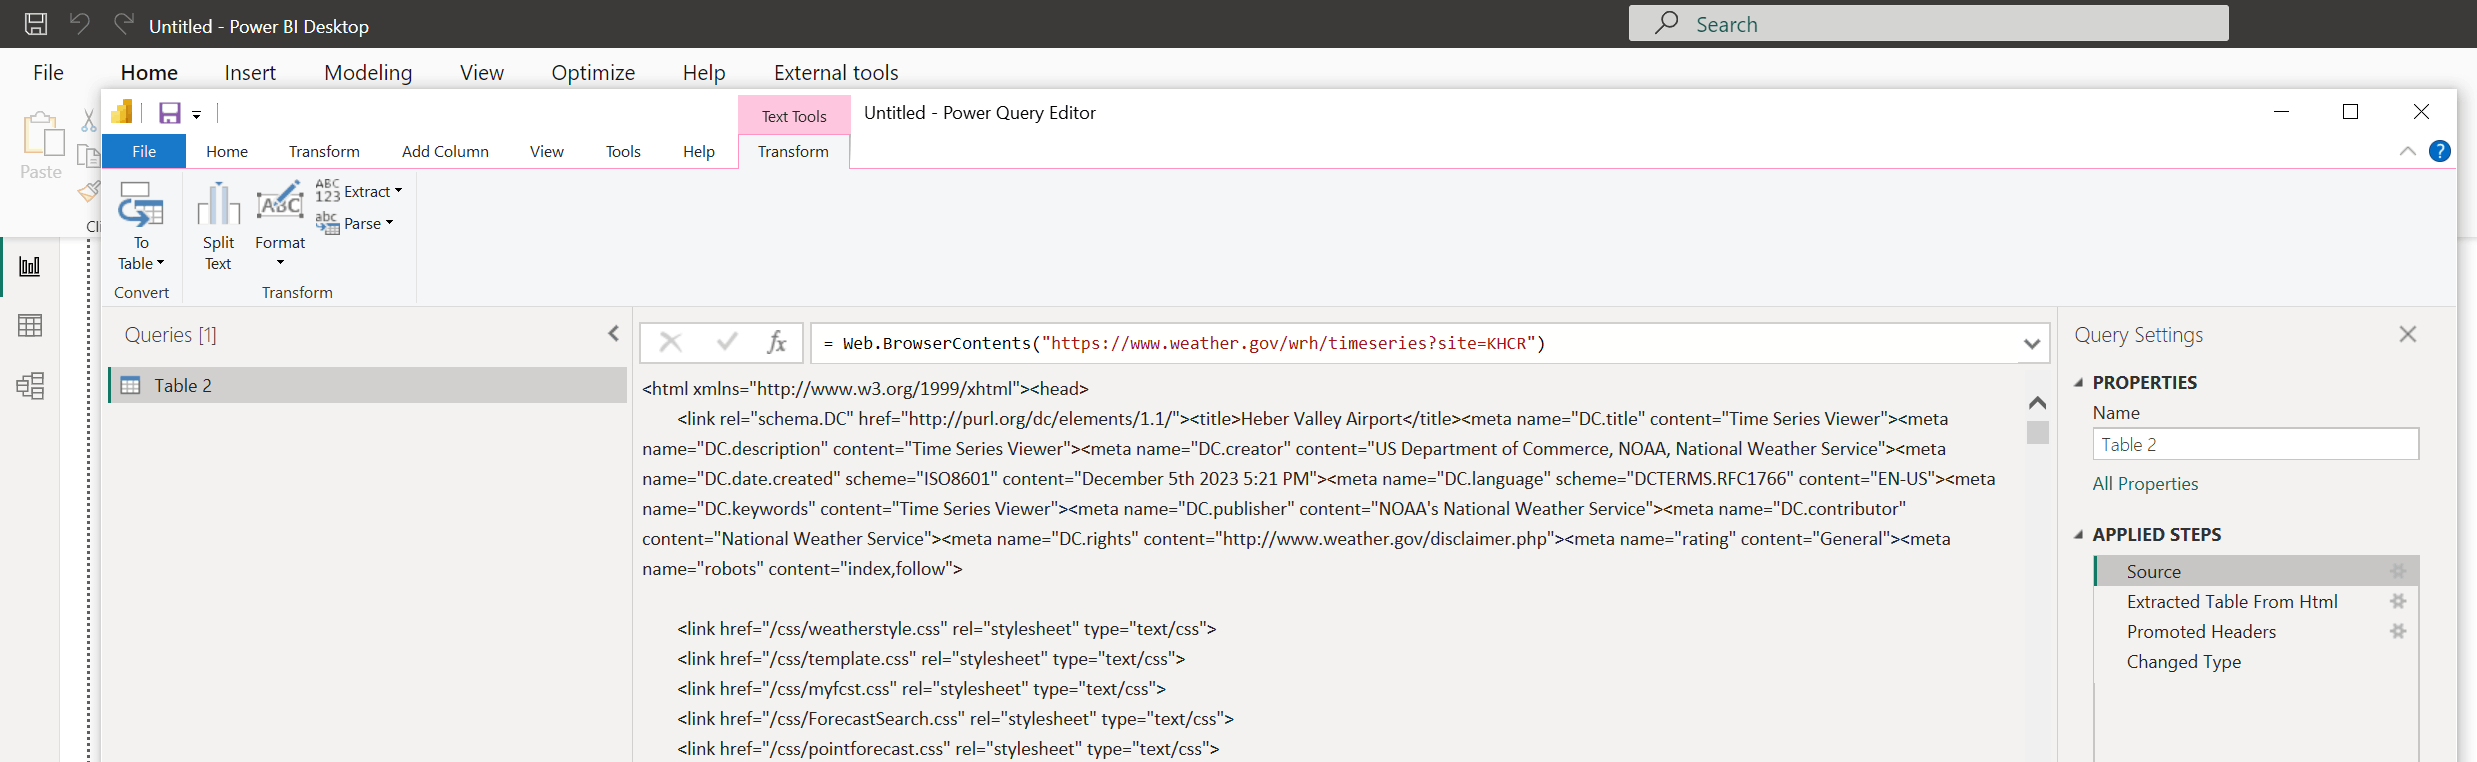Open the Add Column tab
Image resolution: width=2477 pixels, height=762 pixels.
pyautogui.click(x=445, y=151)
